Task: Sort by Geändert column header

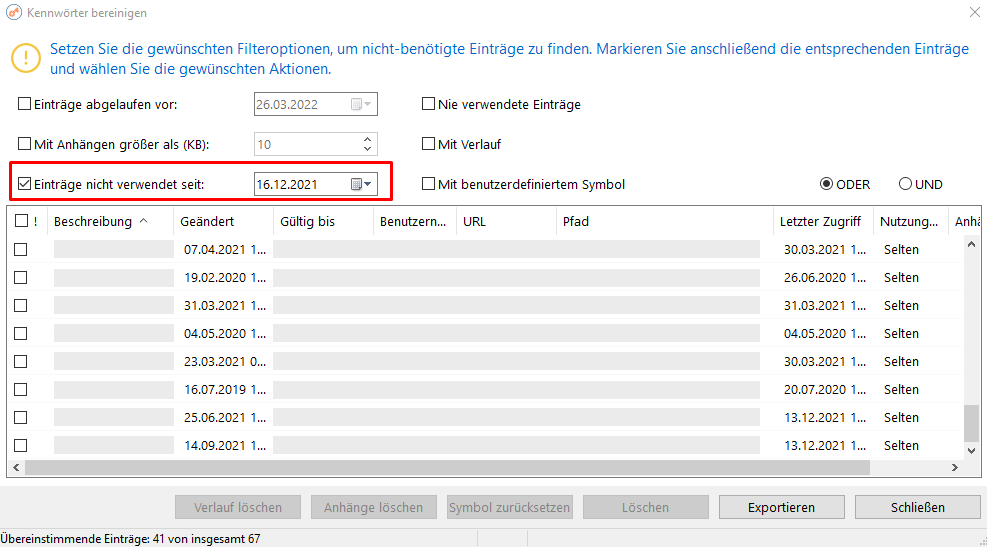Action: pos(223,222)
